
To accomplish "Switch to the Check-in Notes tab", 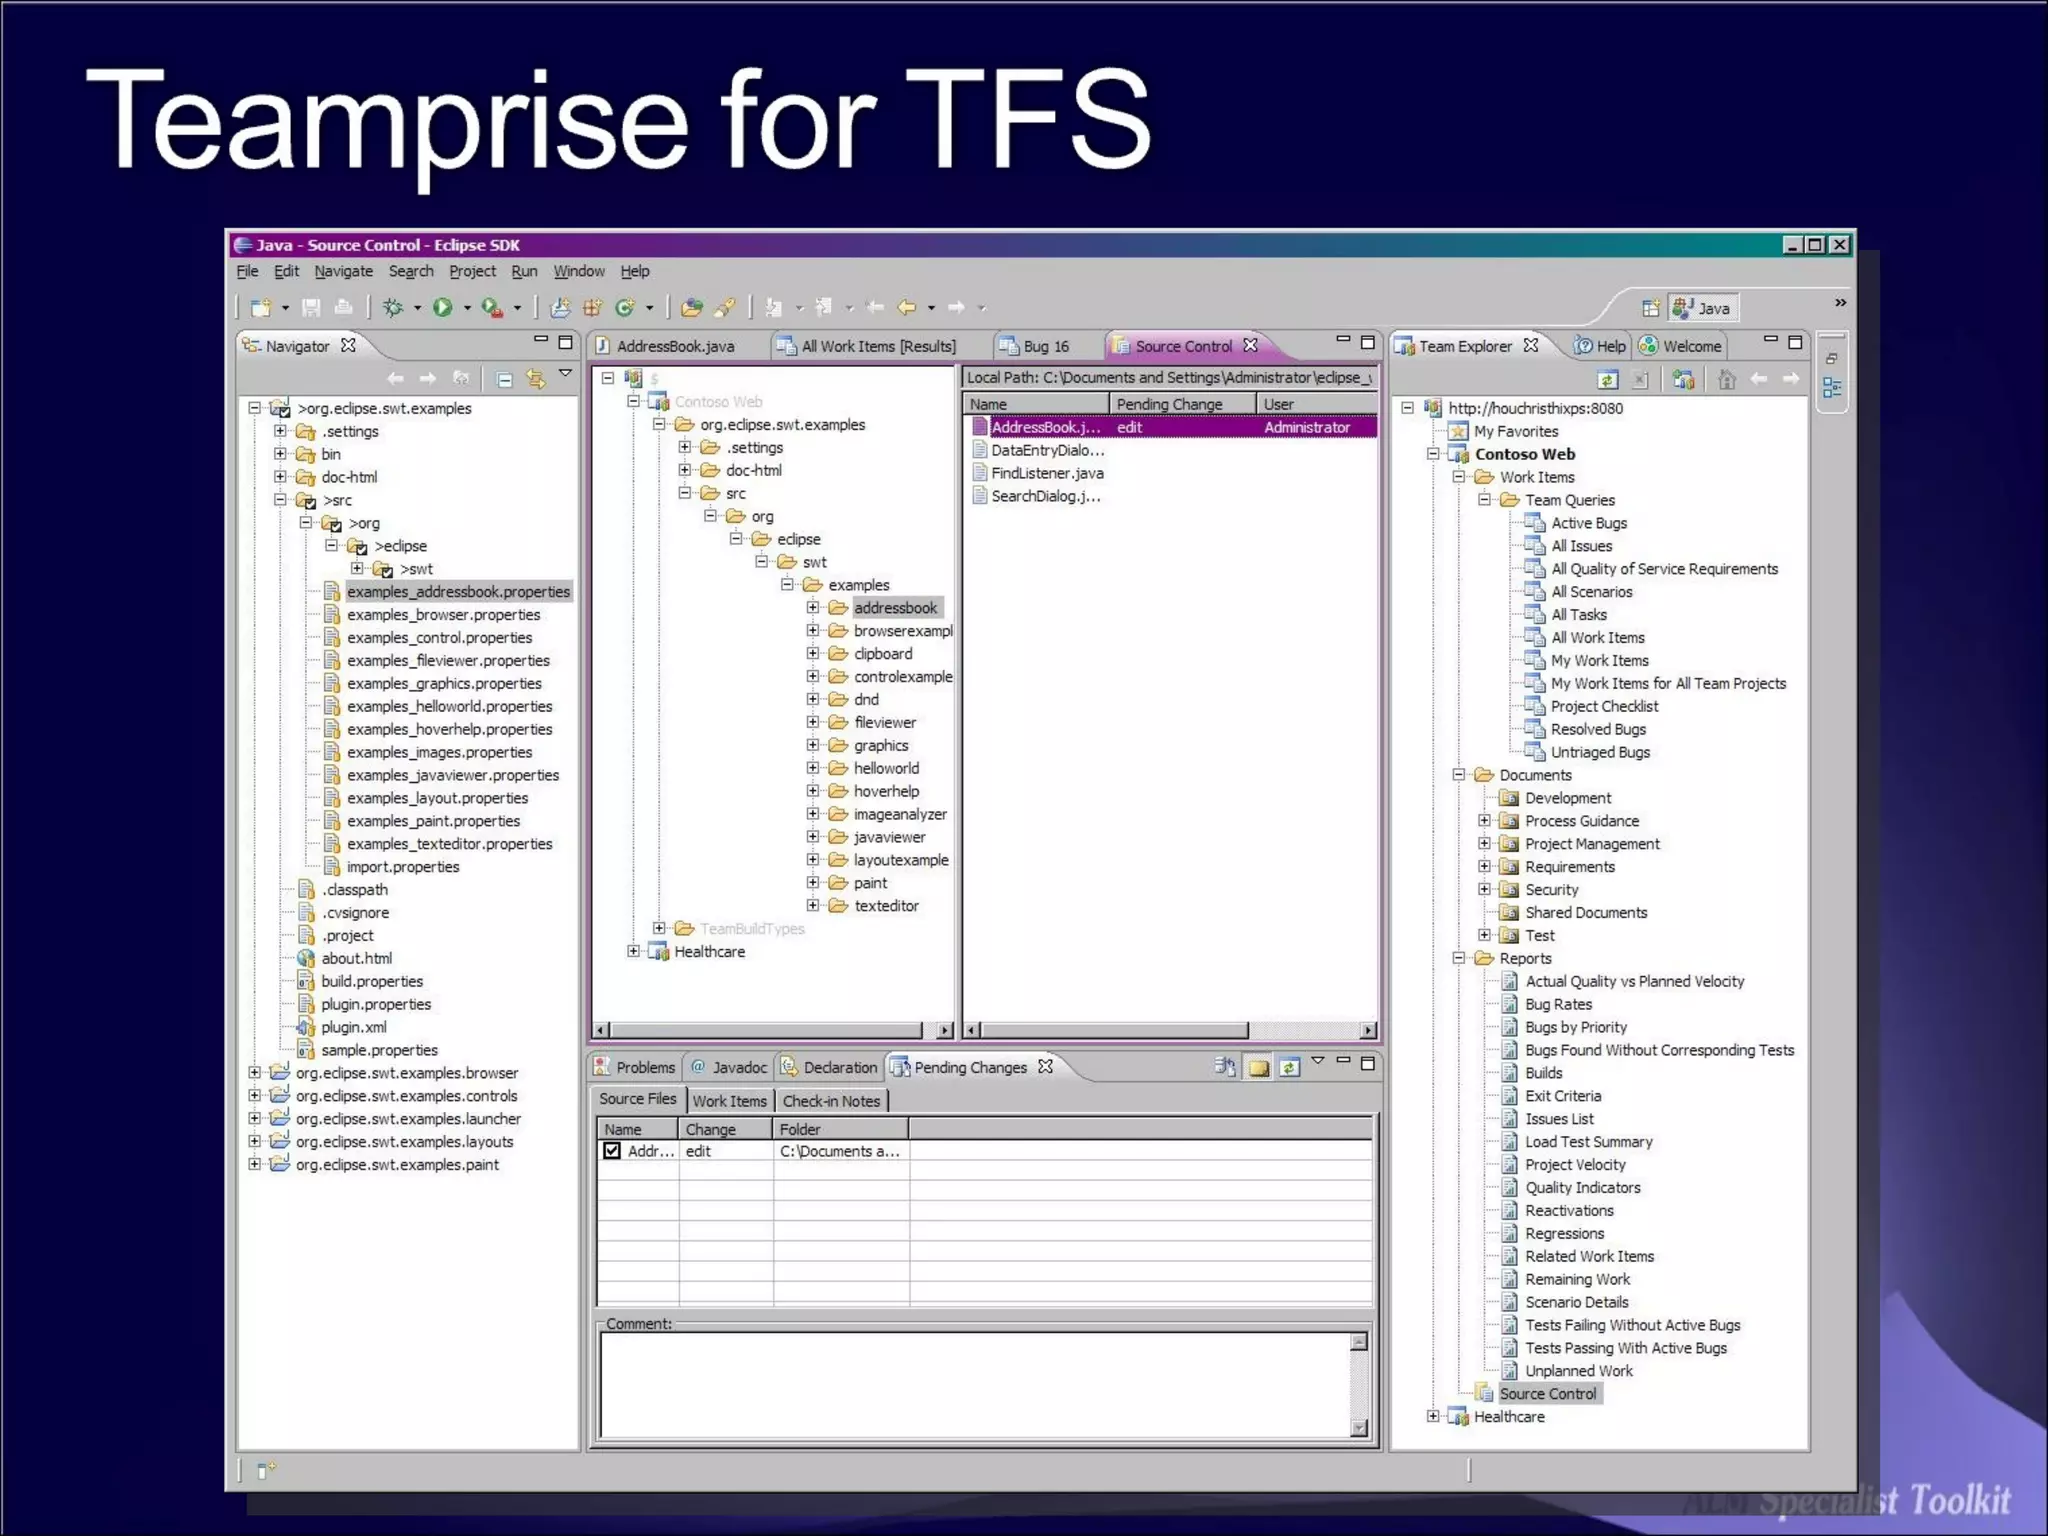I will click(831, 1101).
